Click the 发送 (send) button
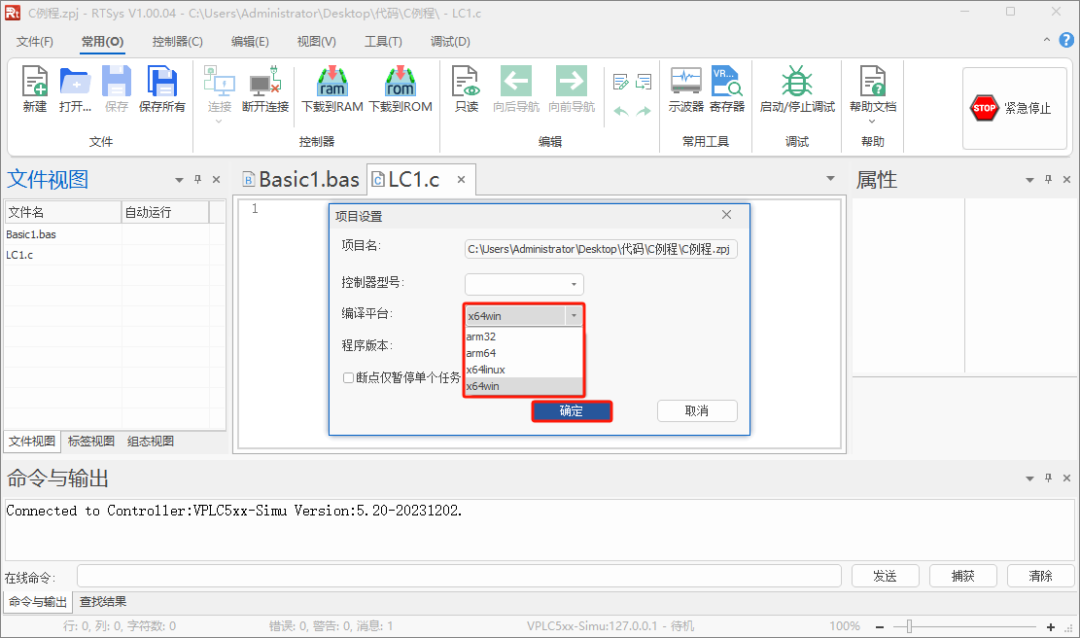The image size is (1080, 638). pyautogui.click(x=884, y=575)
